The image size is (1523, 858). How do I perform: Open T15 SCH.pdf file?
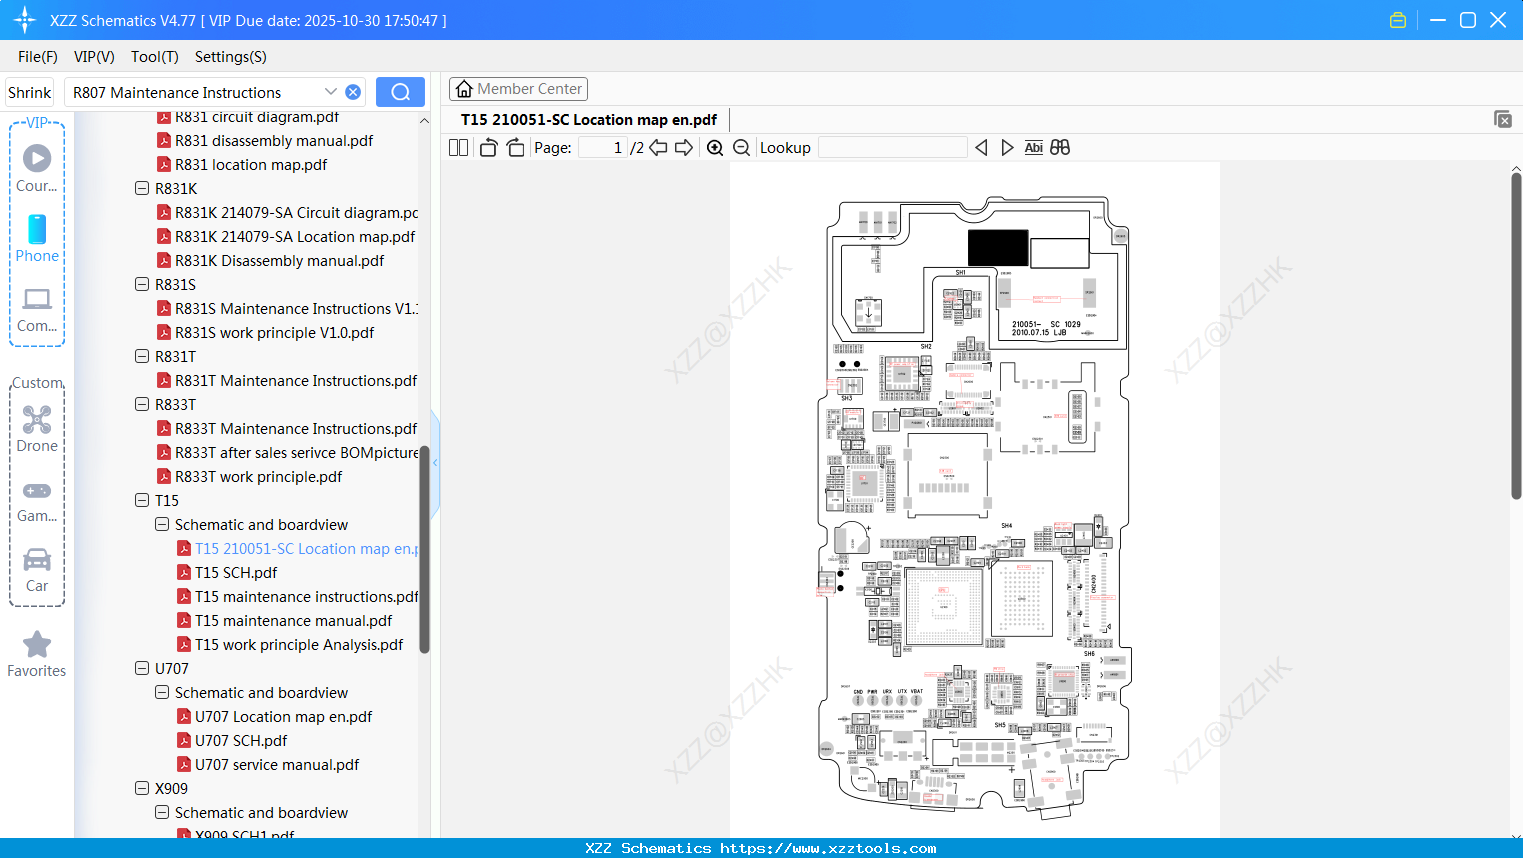(x=236, y=572)
